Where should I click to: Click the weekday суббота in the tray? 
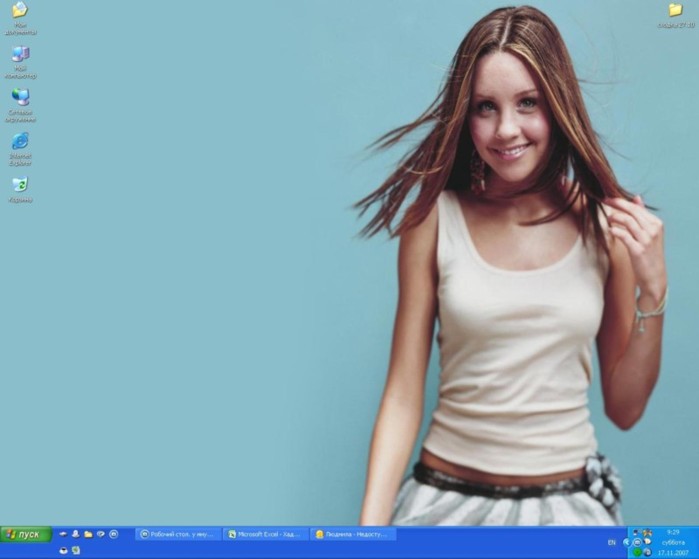point(673,543)
